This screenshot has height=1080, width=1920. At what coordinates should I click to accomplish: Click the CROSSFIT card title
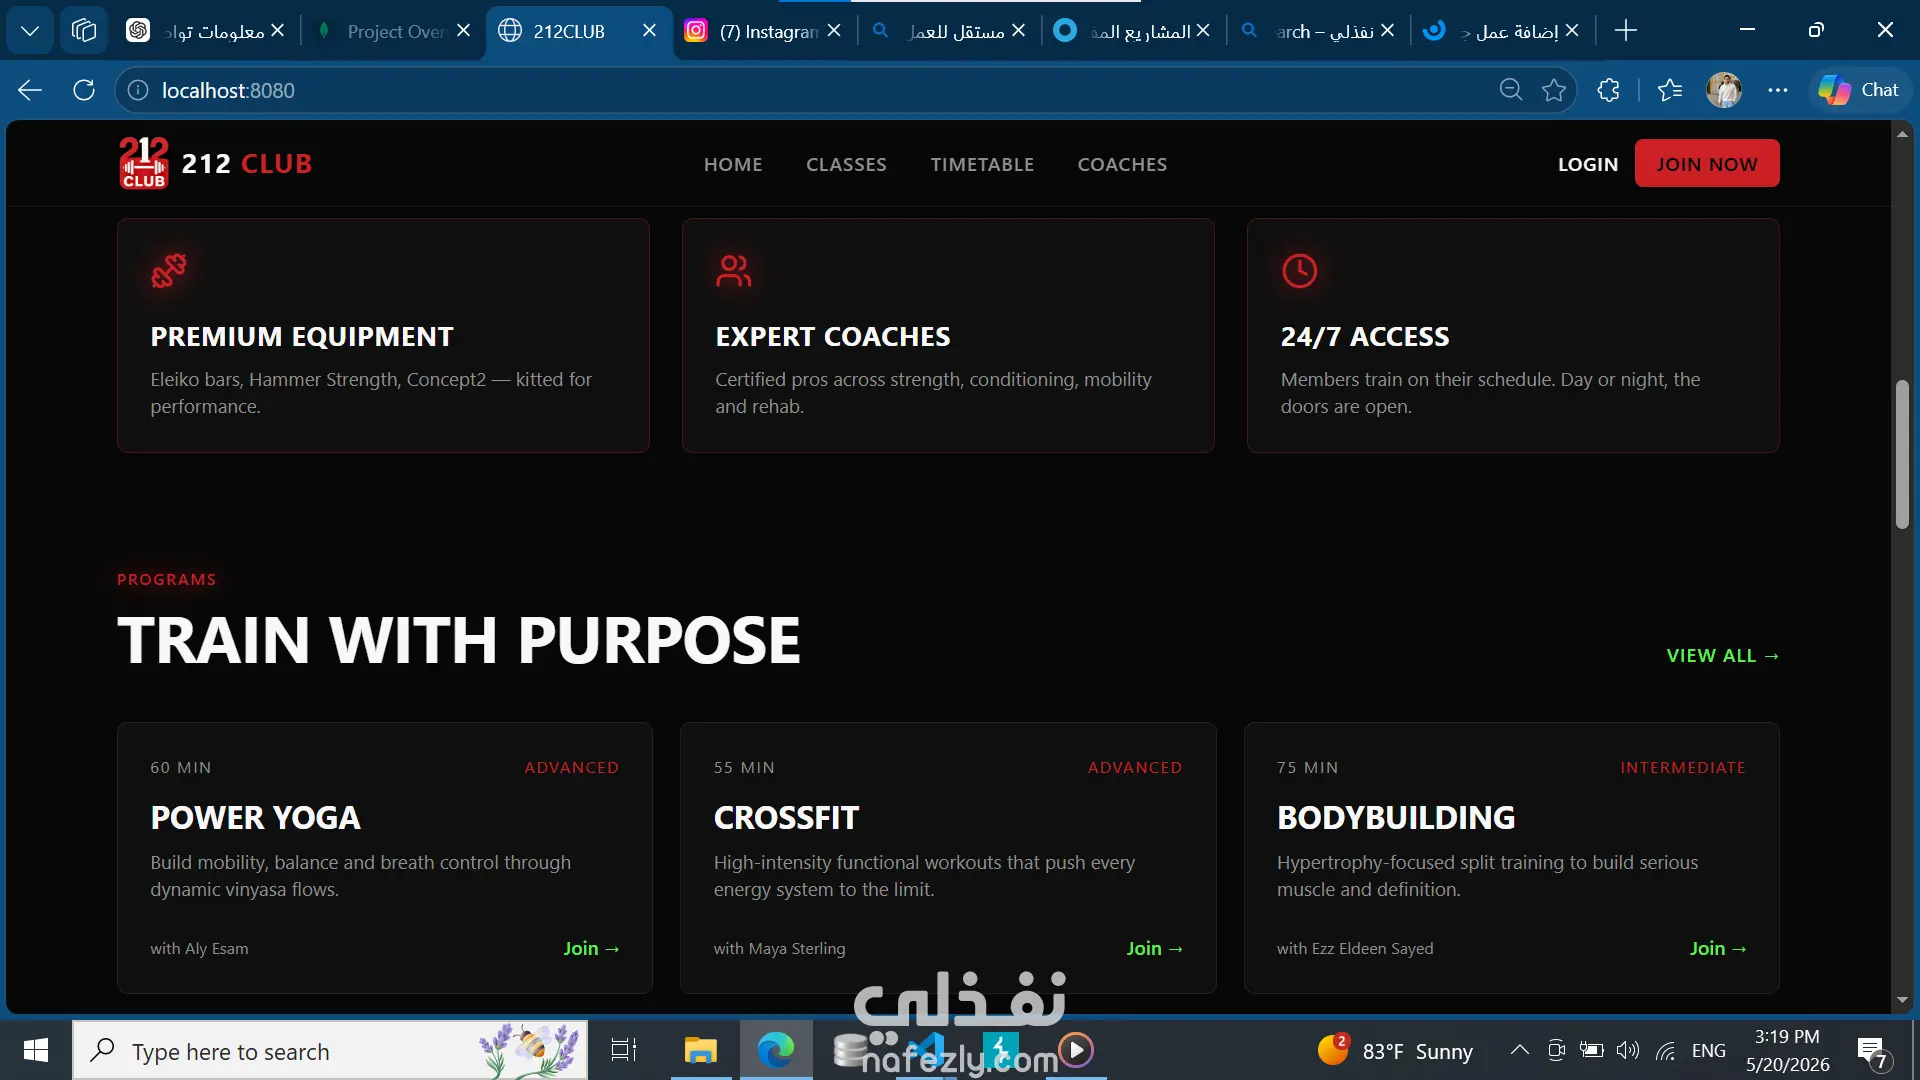(786, 818)
